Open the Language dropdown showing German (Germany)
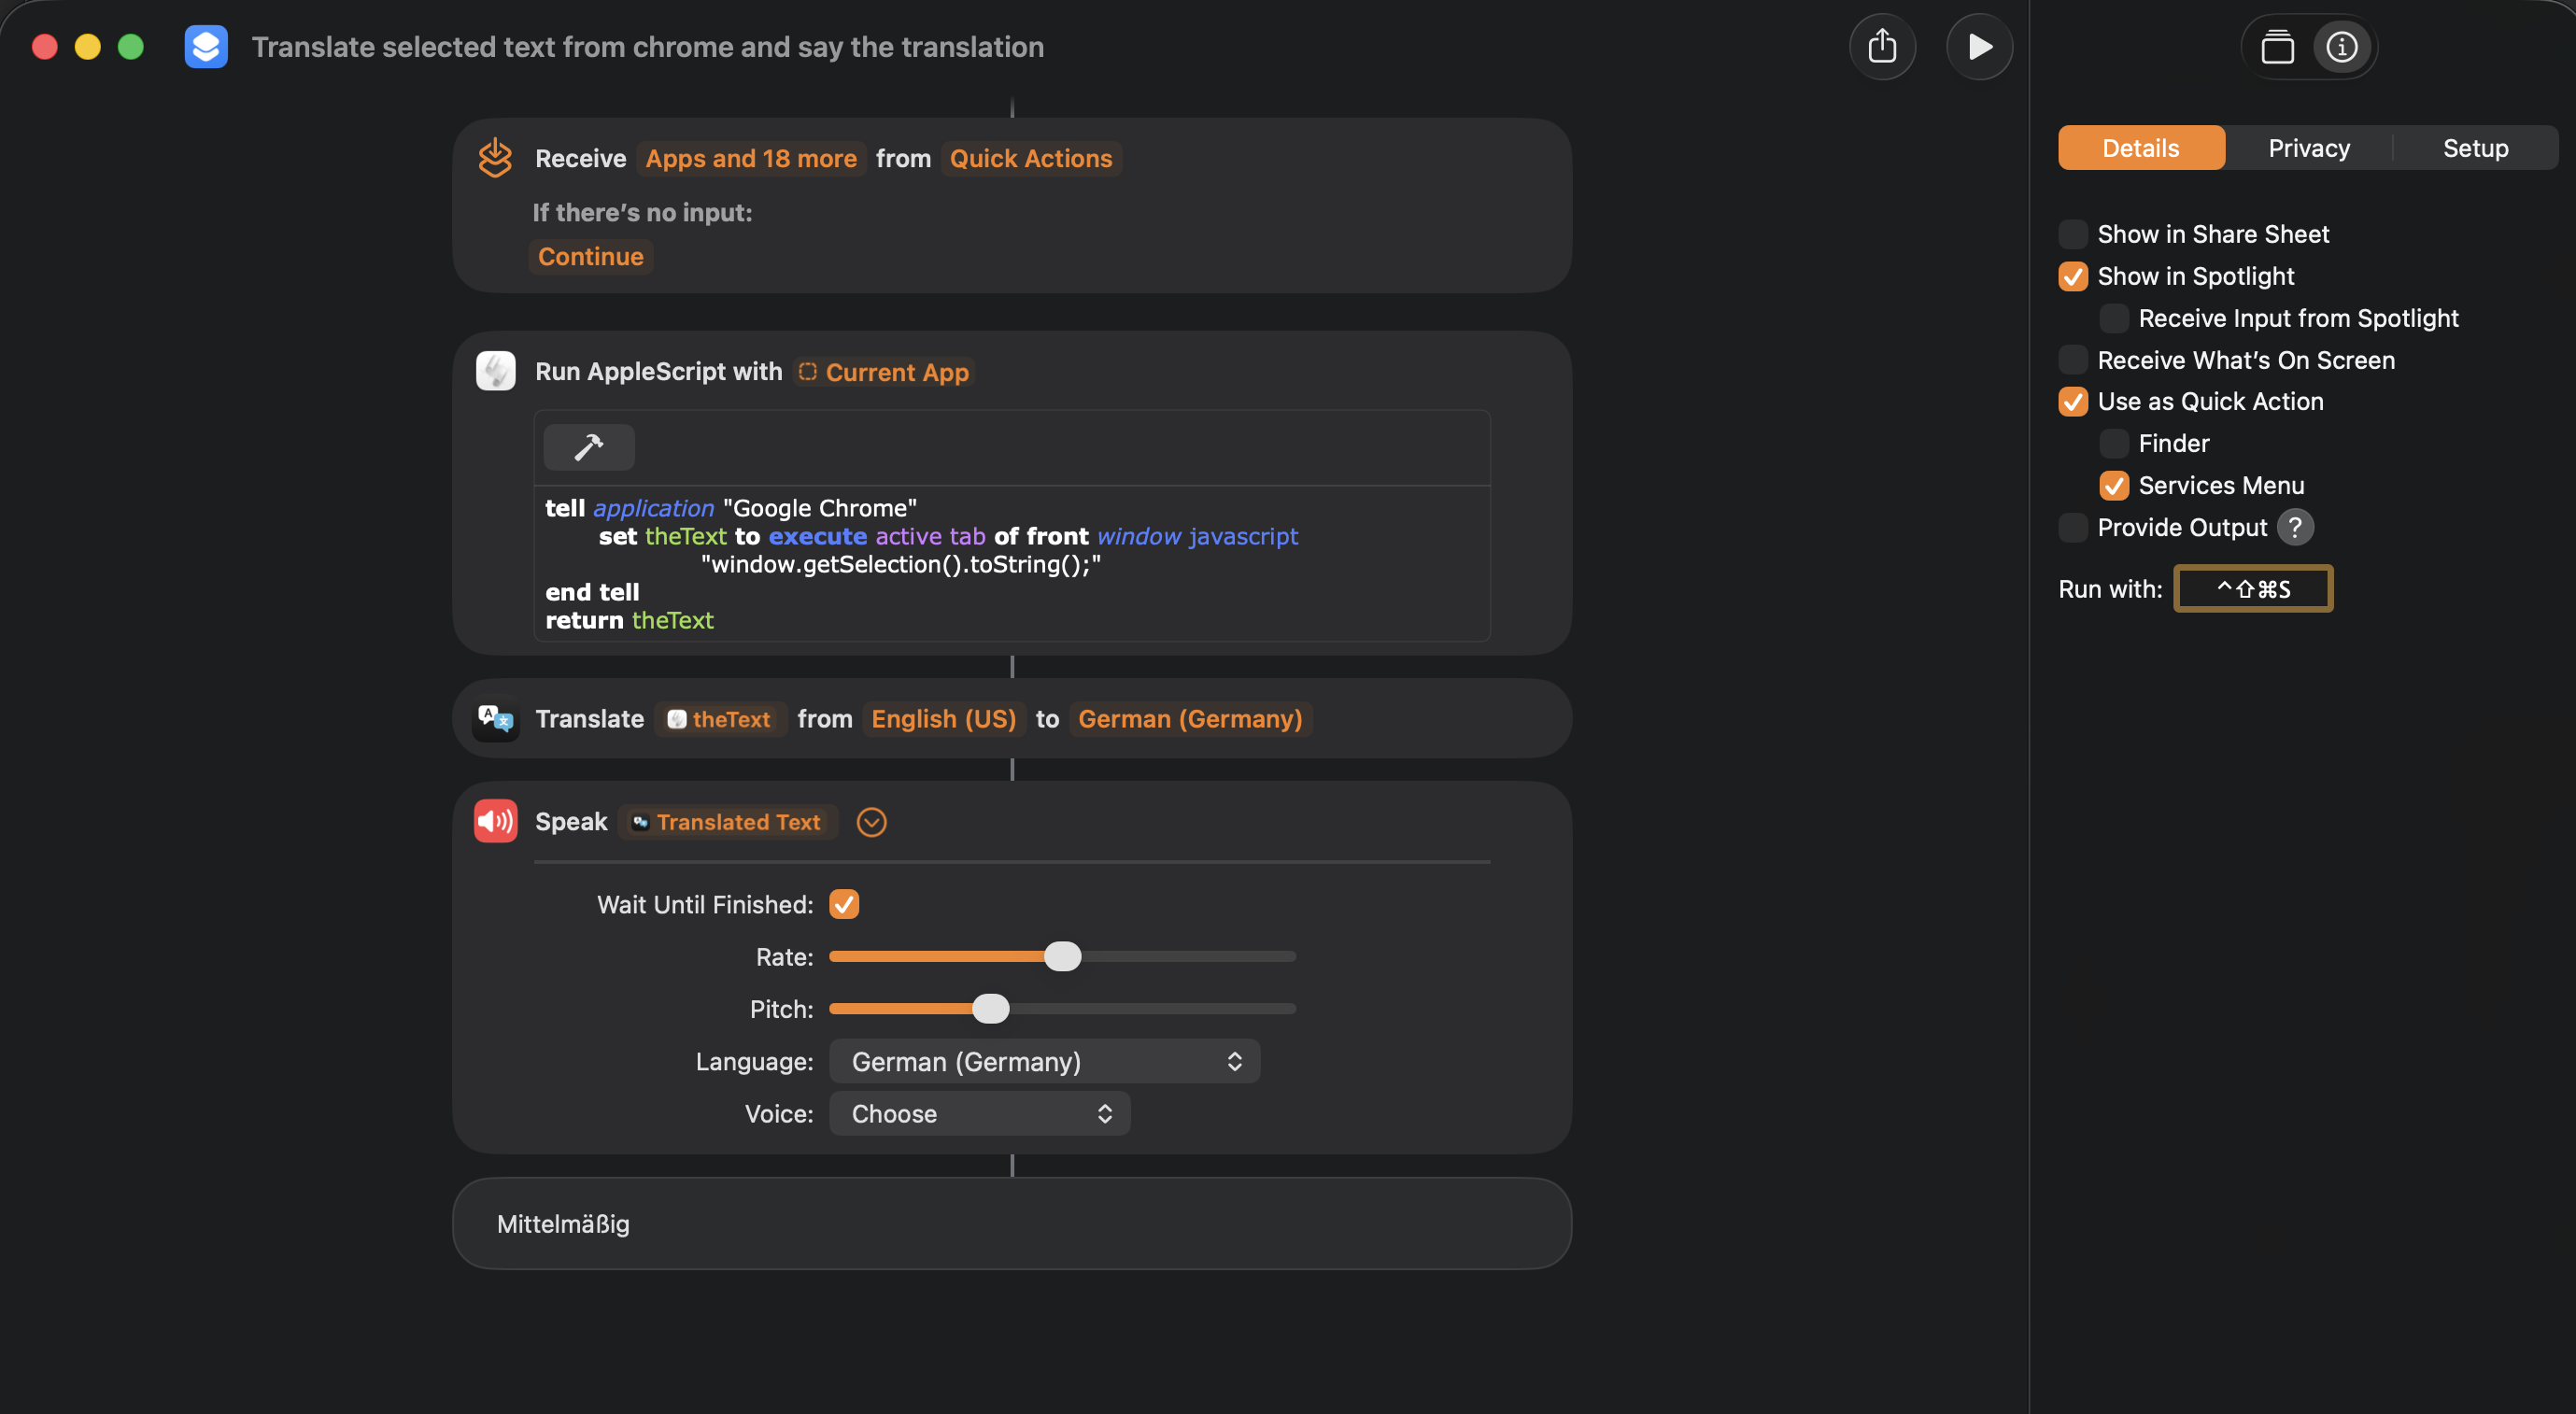 pyautogui.click(x=1044, y=1061)
